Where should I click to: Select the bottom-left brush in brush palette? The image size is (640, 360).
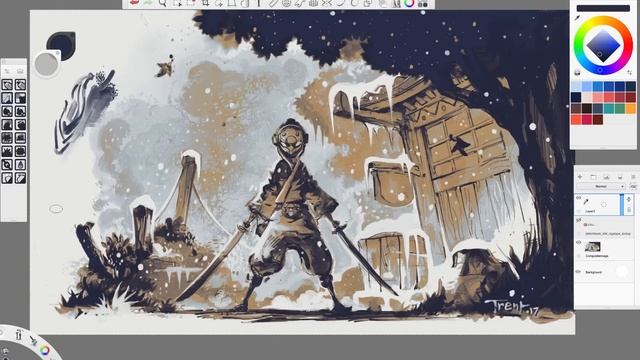7,178
